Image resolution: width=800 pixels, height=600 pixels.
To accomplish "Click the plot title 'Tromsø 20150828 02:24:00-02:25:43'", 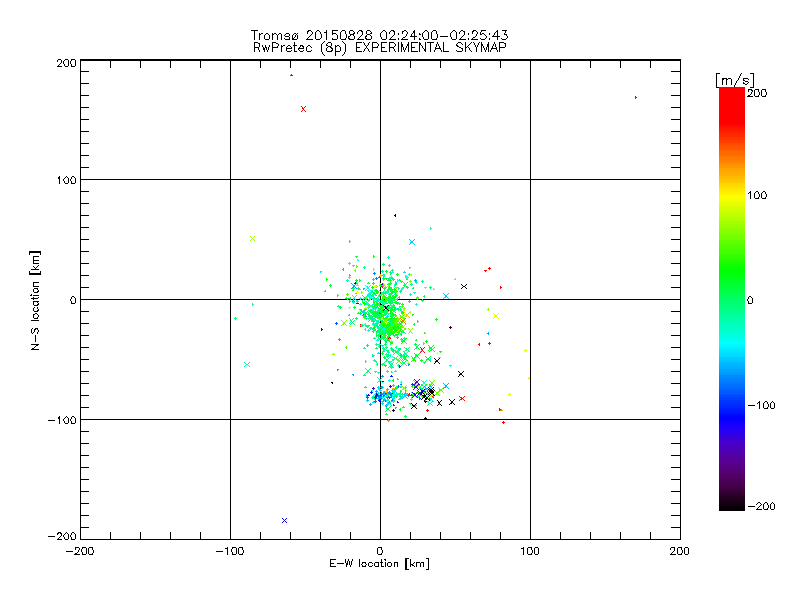I will (x=379, y=35).
